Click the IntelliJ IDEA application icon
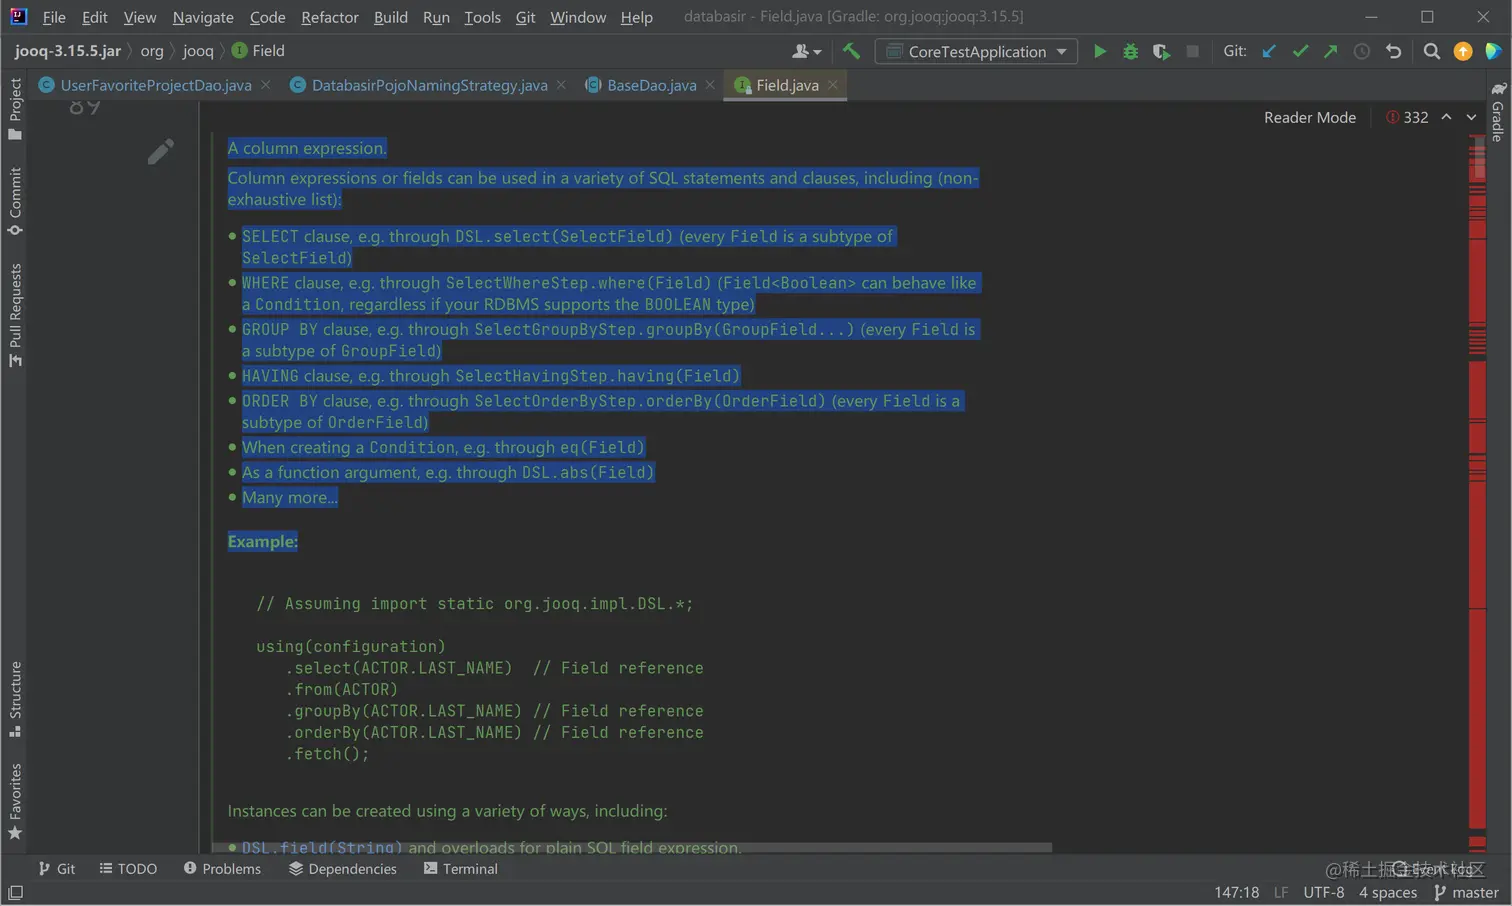This screenshot has height=906, width=1512. pyautogui.click(x=18, y=16)
